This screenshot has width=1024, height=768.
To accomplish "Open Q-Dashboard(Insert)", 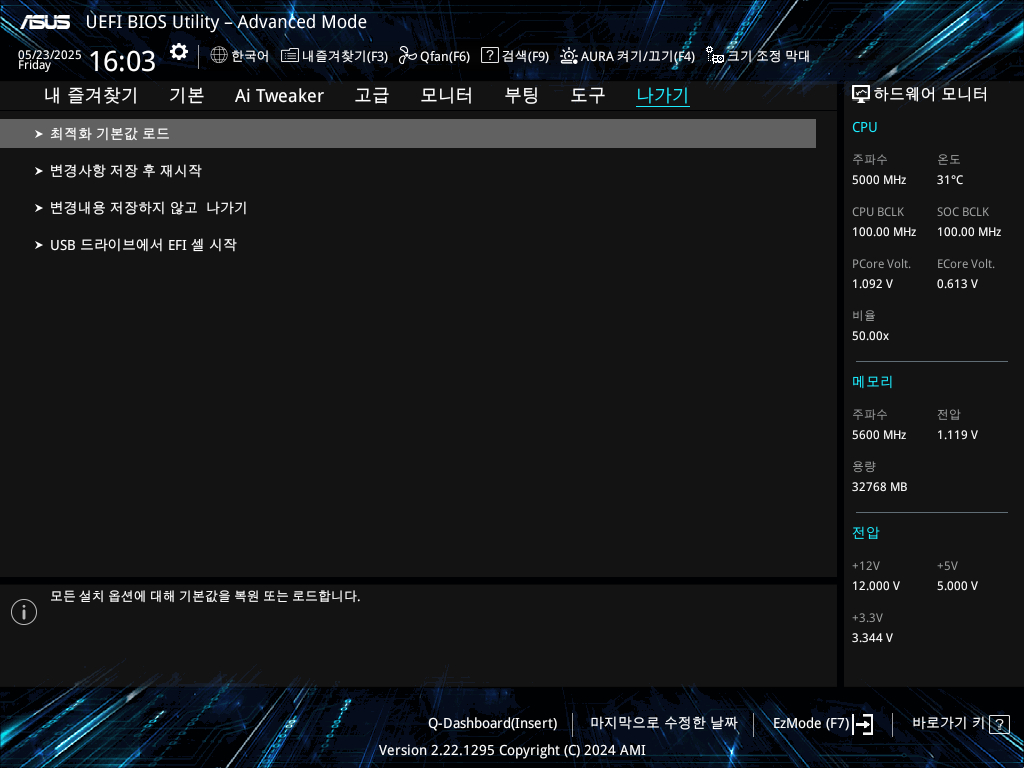I will (x=492, y=723).
